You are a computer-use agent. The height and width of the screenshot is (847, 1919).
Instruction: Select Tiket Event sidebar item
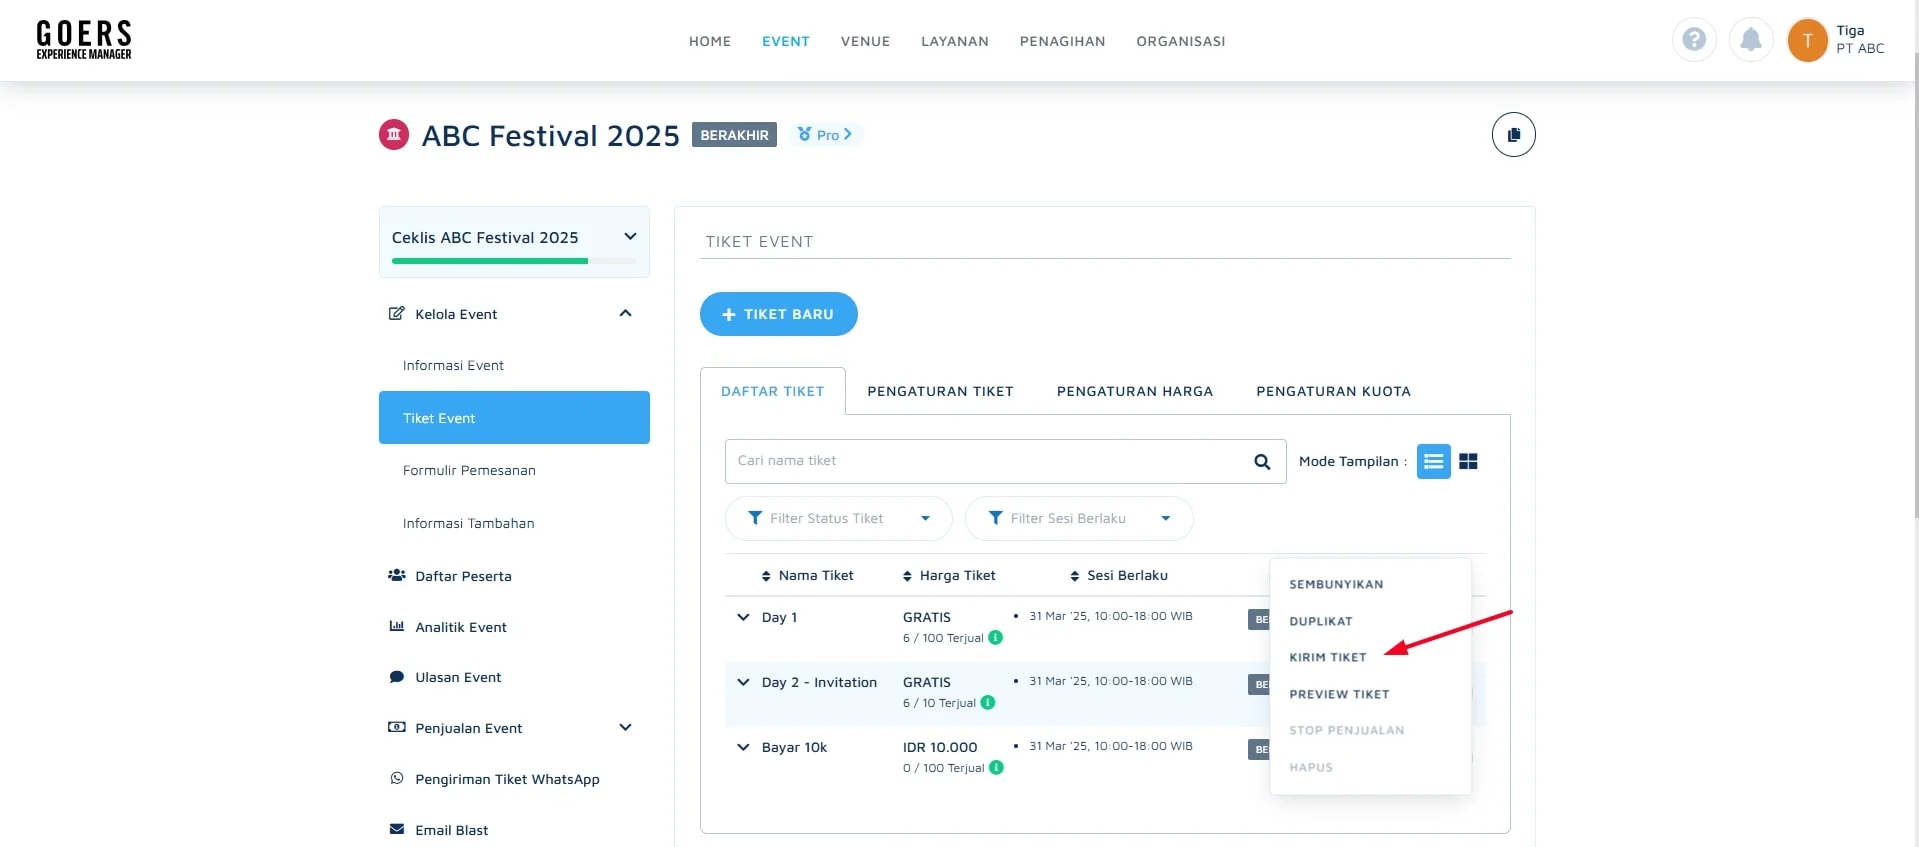(x=514, y=417)
